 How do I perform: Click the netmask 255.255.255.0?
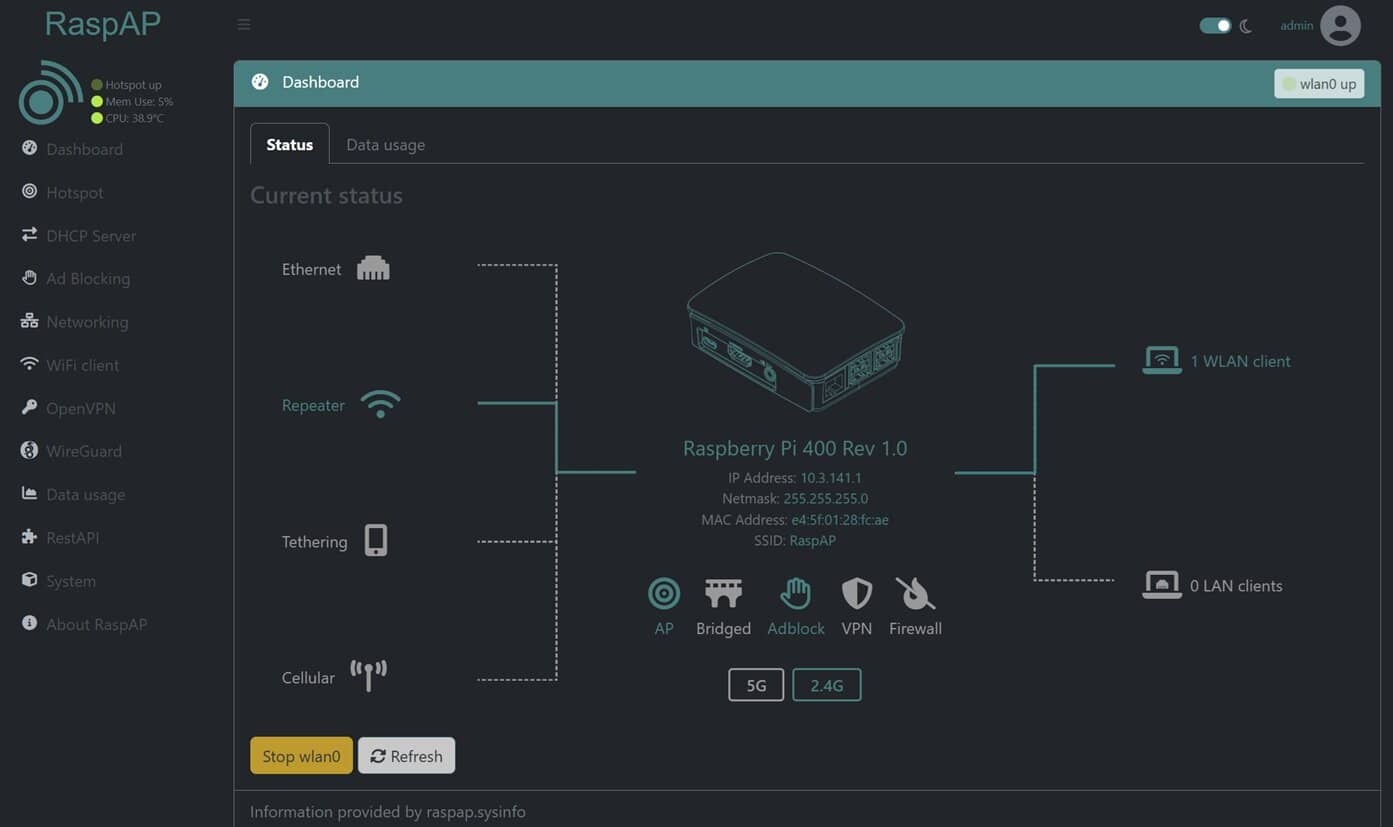coord(825,499)
